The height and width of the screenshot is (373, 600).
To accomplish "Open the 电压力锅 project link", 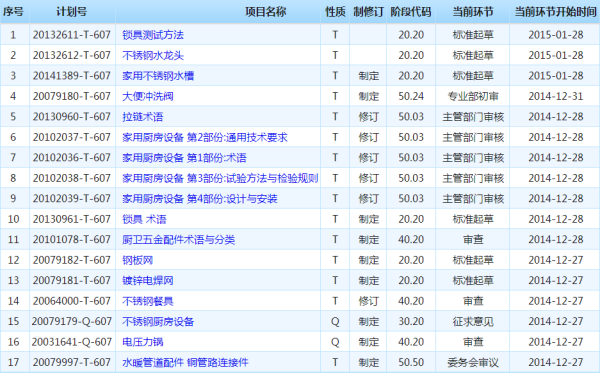I will [x=143, y=342].
